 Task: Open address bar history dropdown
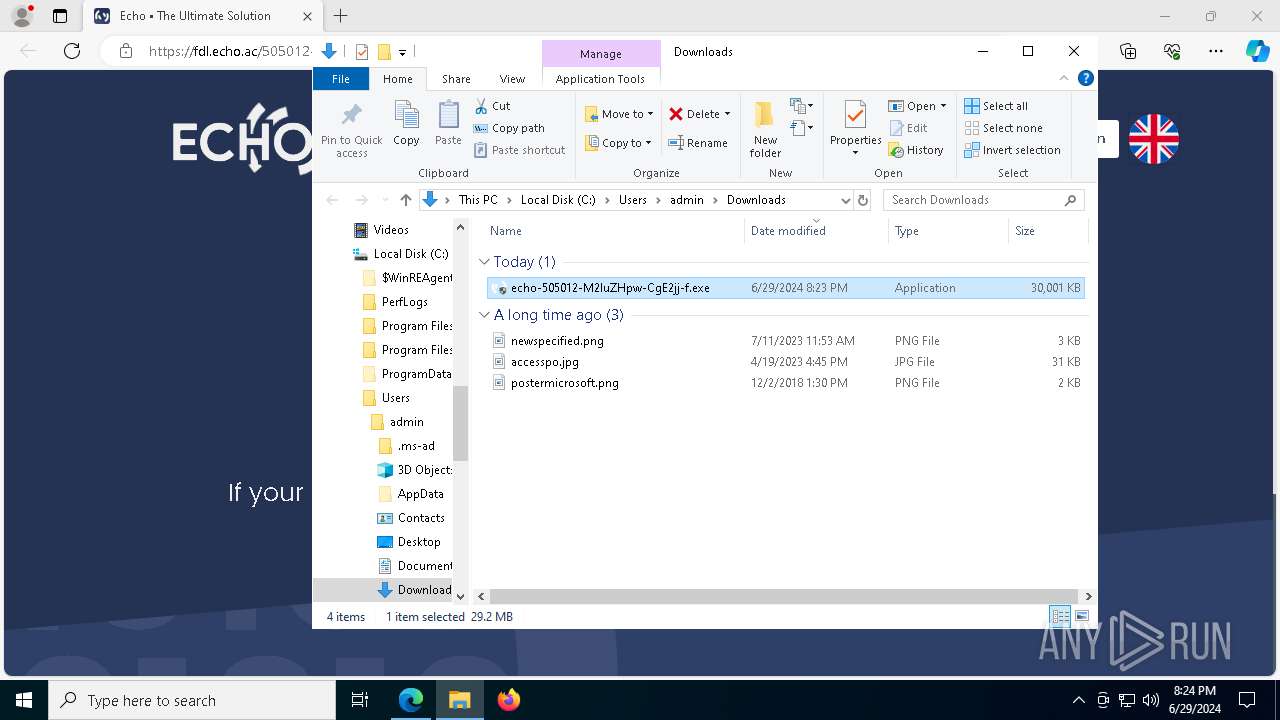tap(846, 200)
